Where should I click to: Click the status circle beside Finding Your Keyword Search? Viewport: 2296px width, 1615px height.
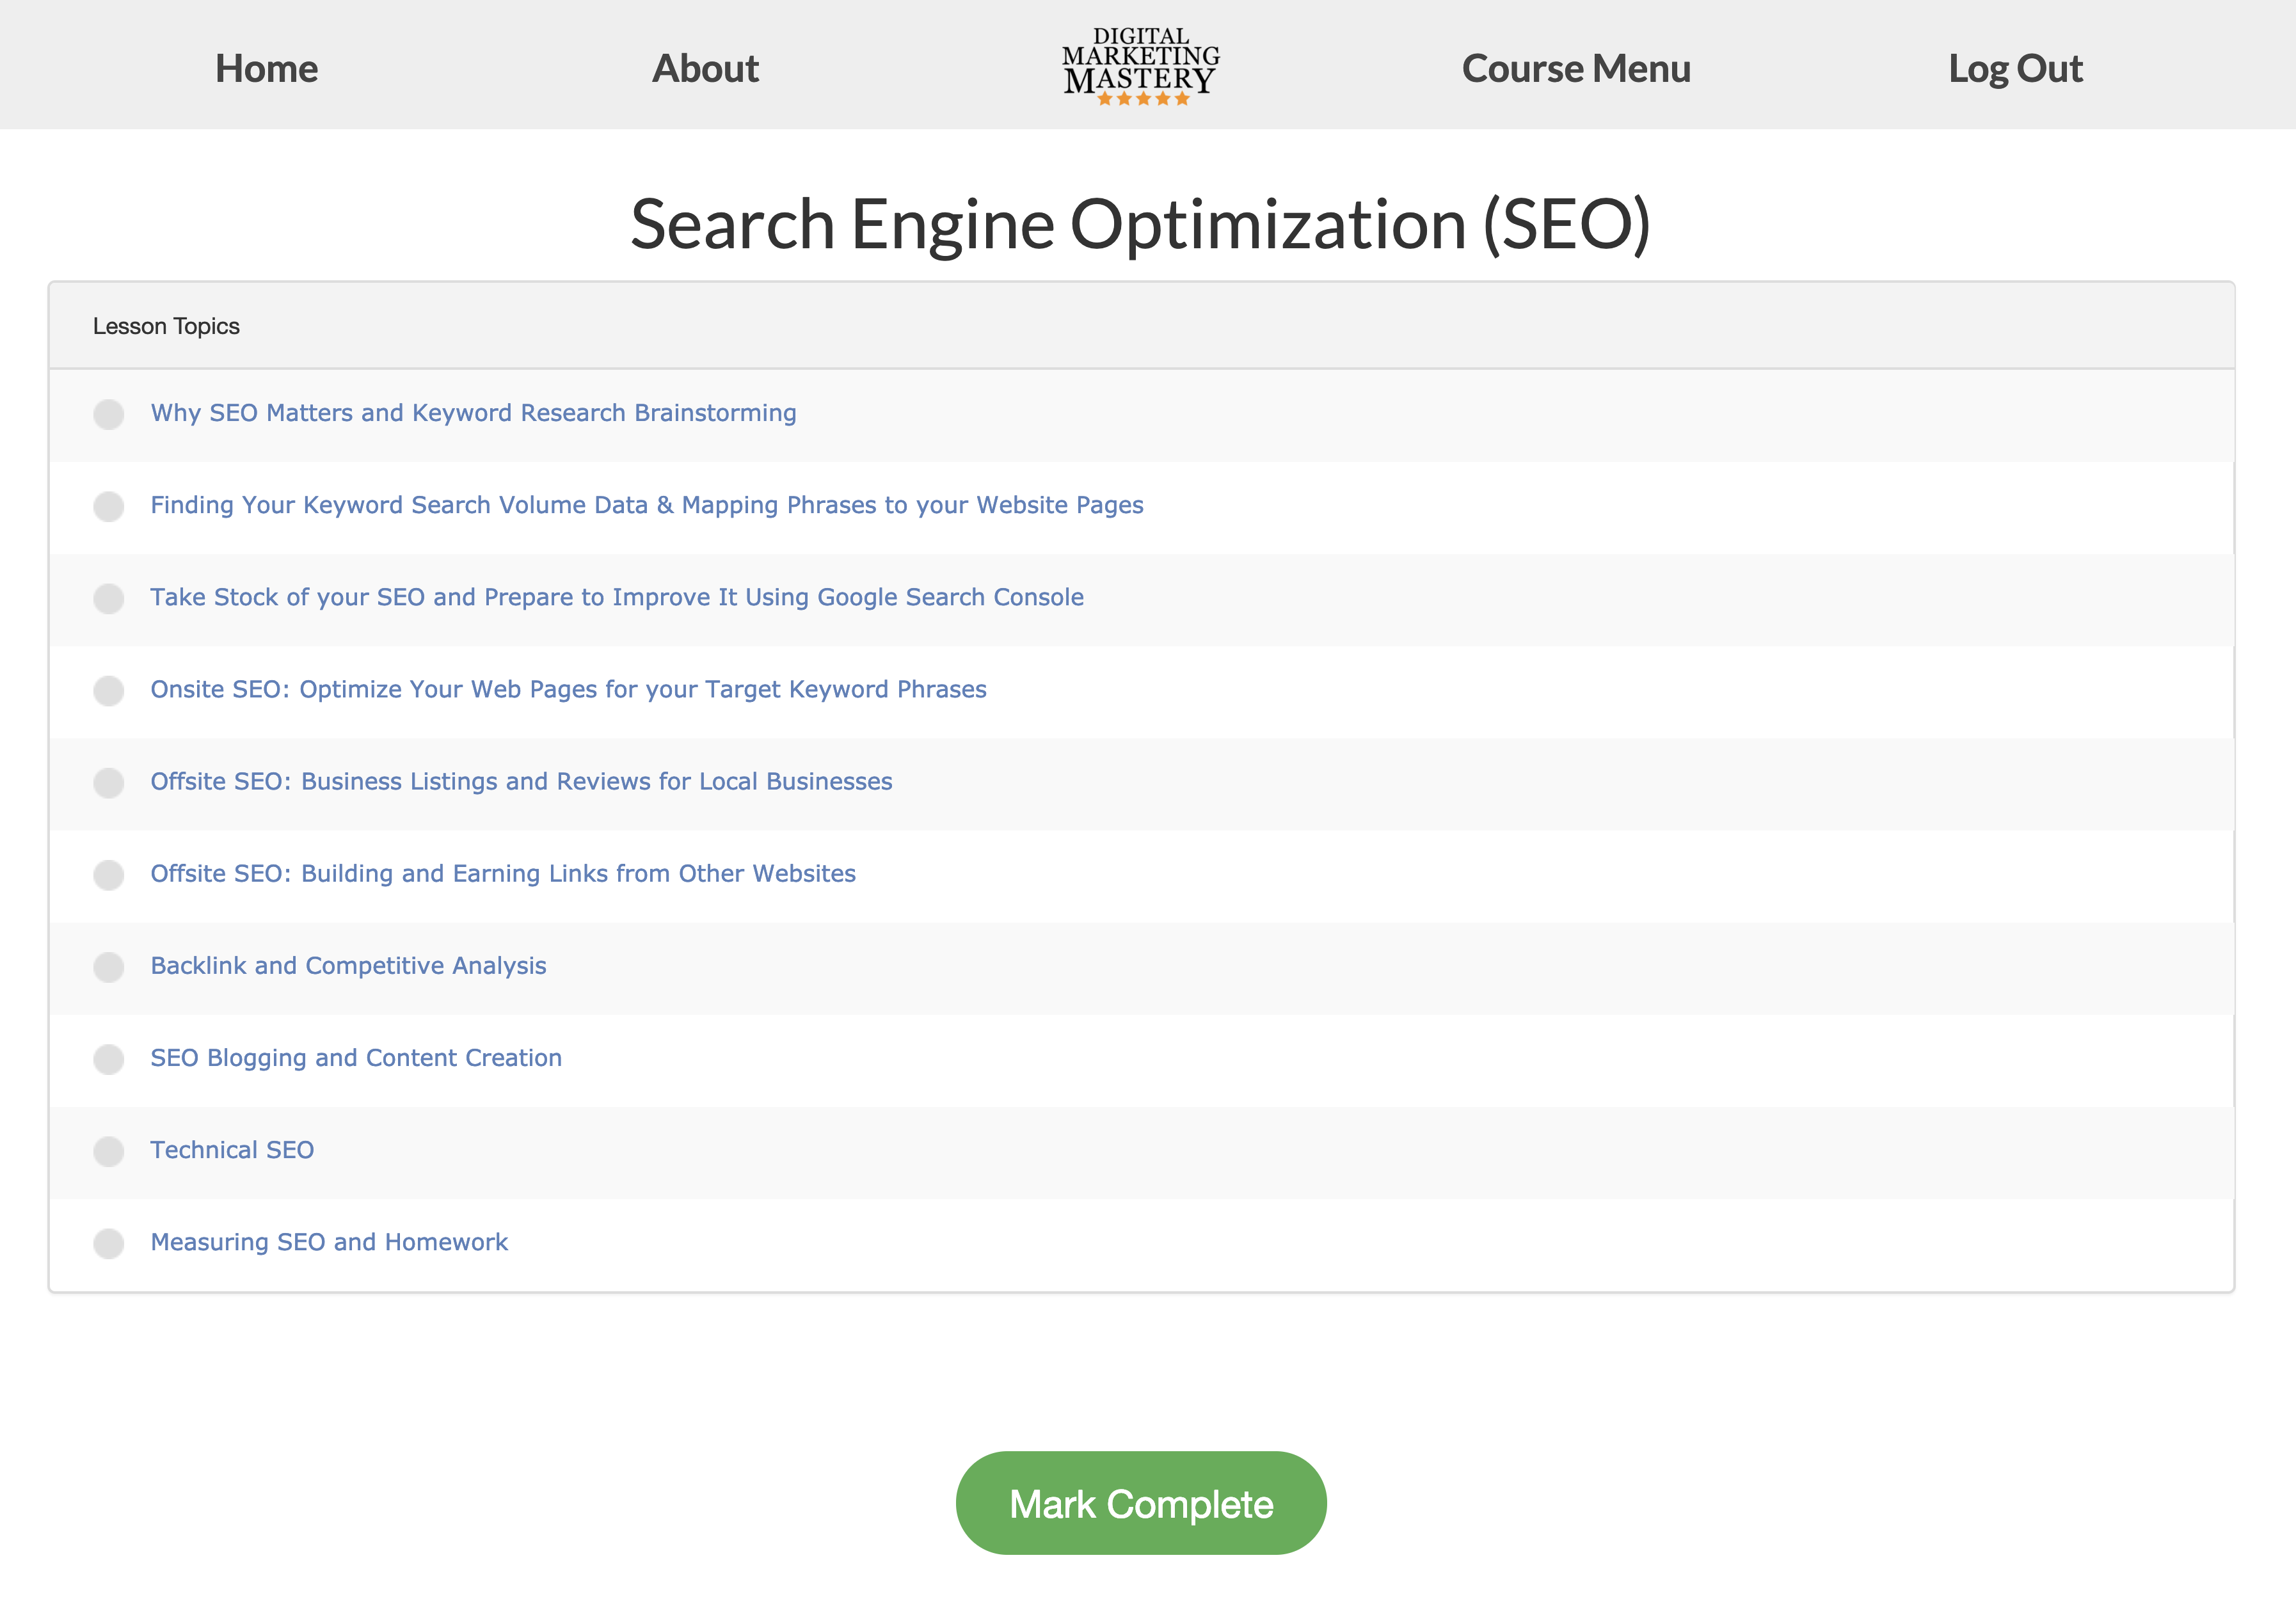(109, 506)
